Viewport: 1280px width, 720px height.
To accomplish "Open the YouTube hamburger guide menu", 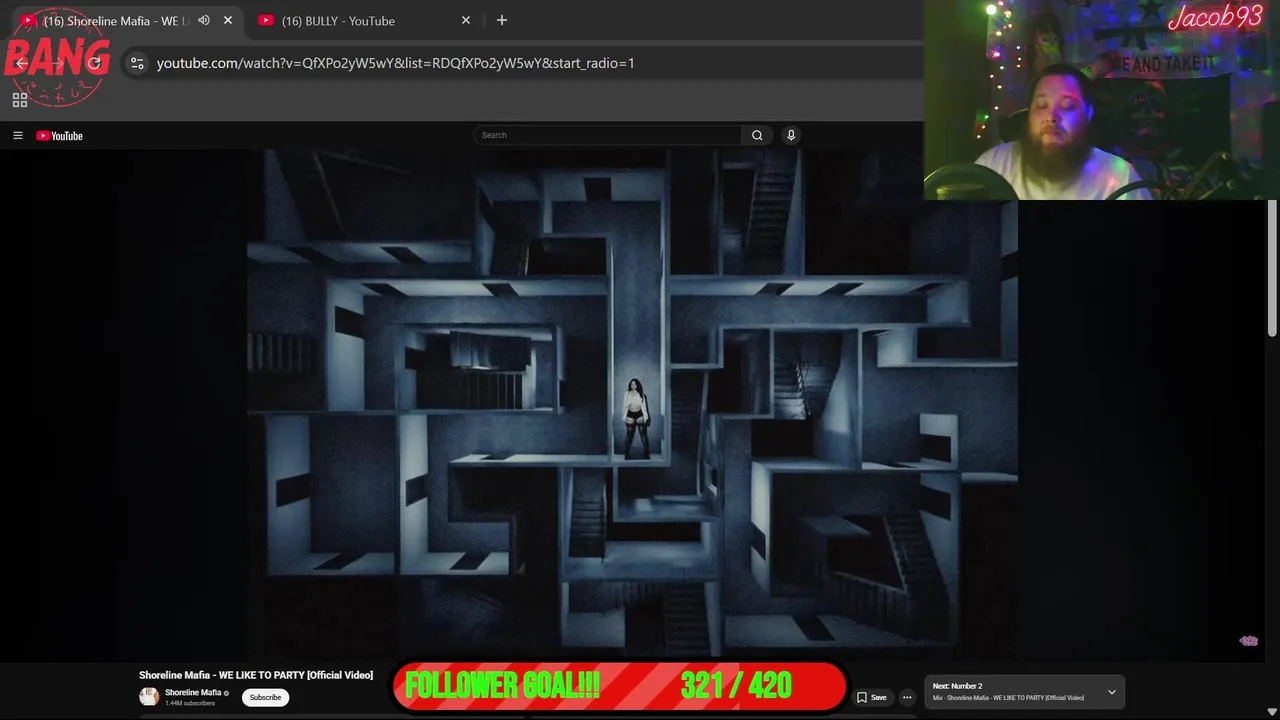I will click(17, 136).
